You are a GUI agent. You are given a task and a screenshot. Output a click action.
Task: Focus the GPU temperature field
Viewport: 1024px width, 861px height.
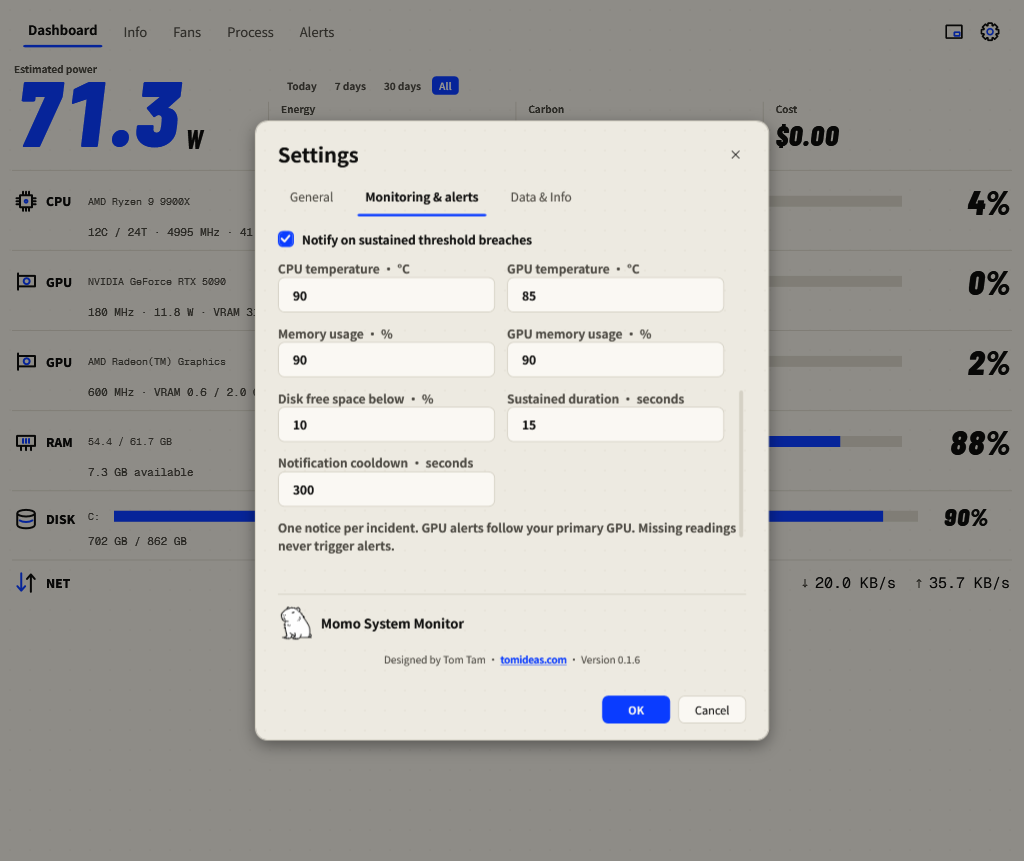615,295
